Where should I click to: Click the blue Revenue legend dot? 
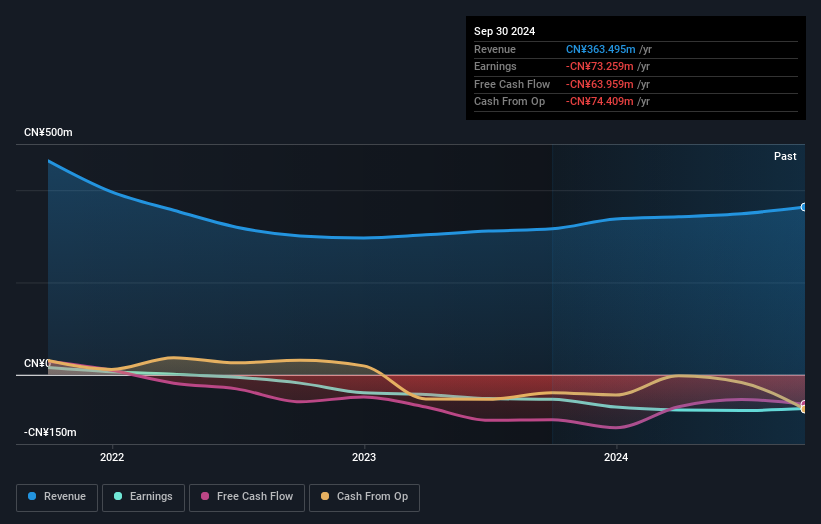(x=32, y=496)
